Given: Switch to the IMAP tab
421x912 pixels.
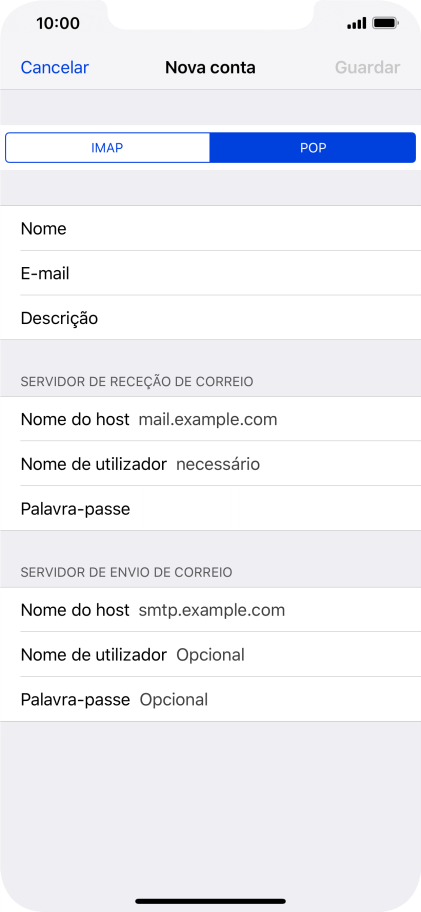Looking at the screenshot, I should pos(108,148).
